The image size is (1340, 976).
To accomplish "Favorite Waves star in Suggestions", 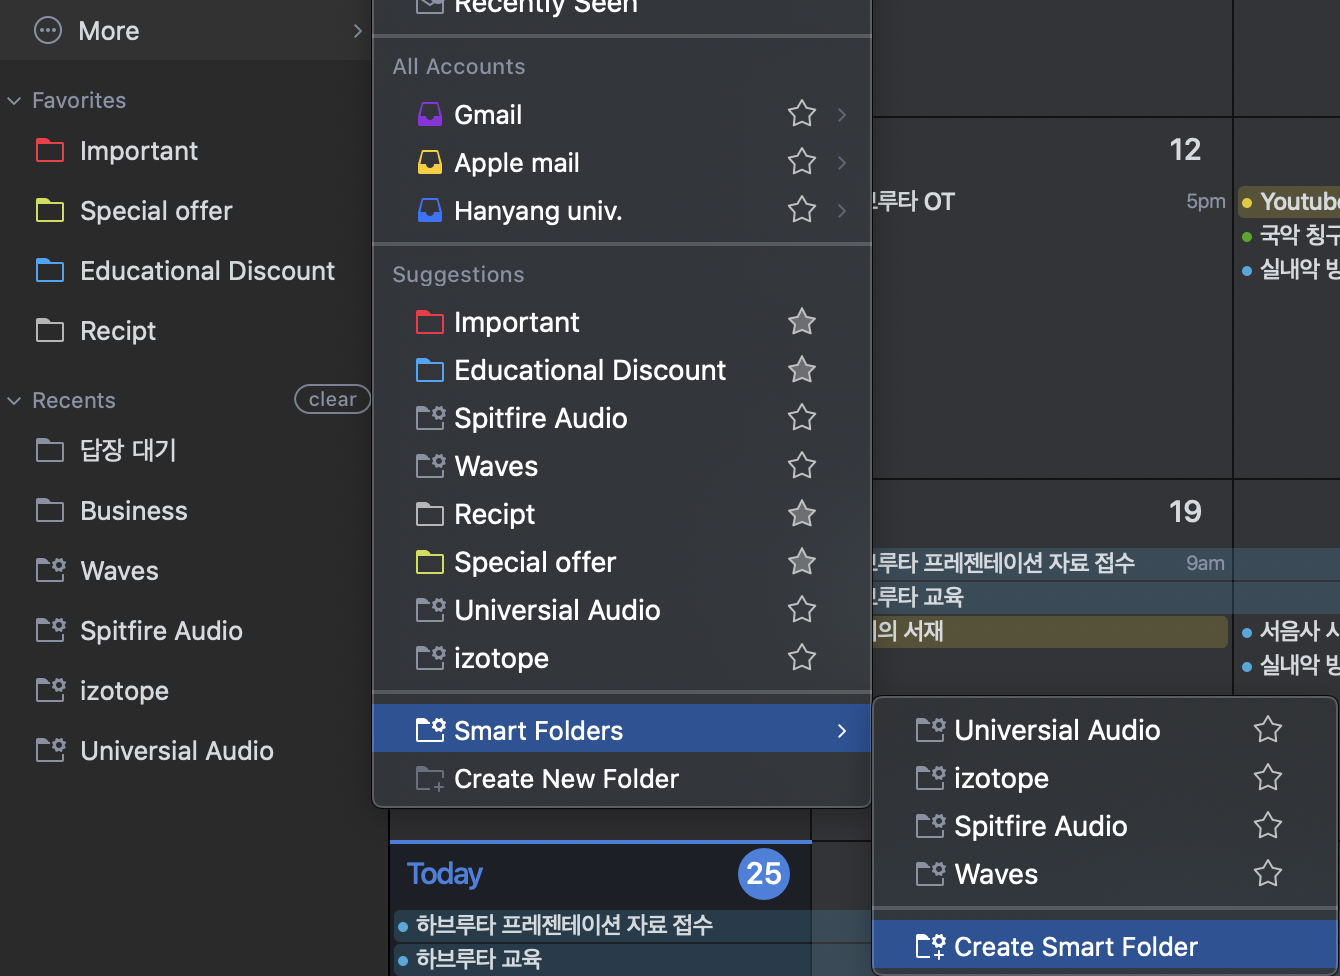I will (x=802, y=466).
